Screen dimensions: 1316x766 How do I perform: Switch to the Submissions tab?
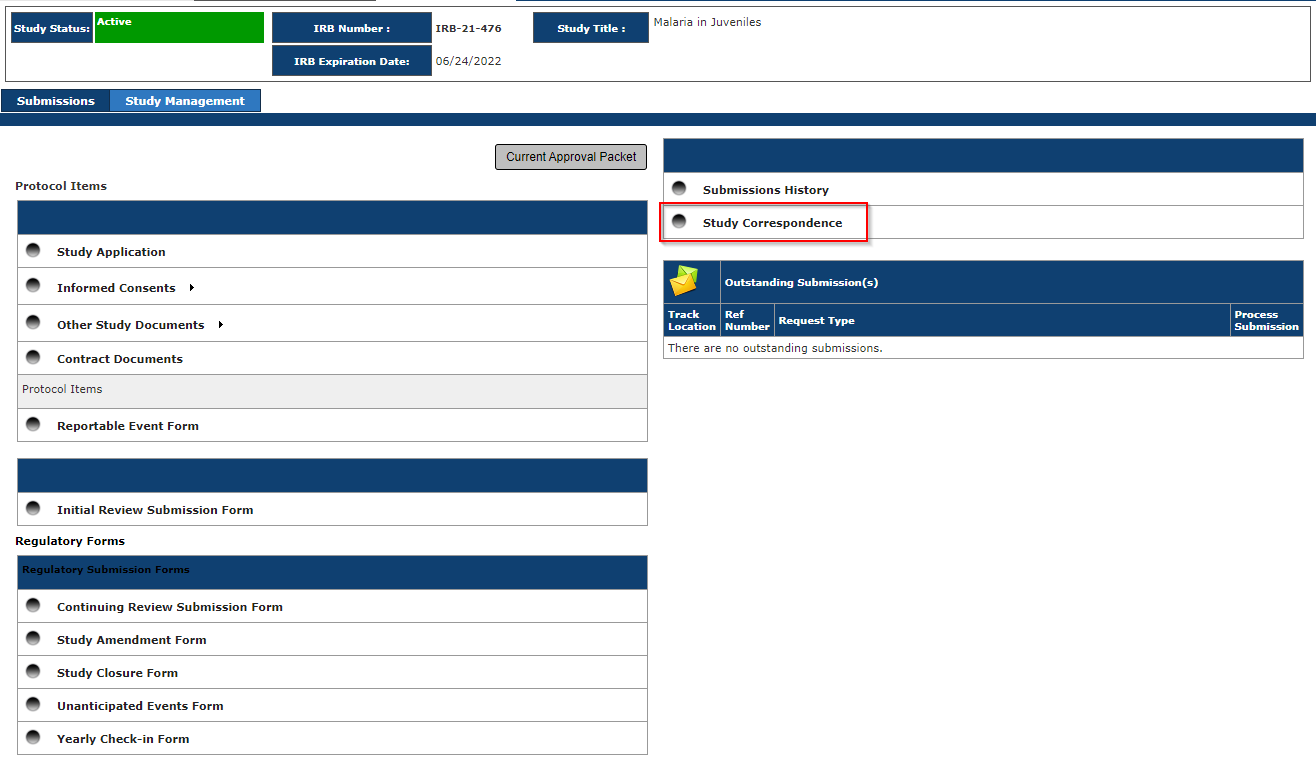tap(56, 101)
